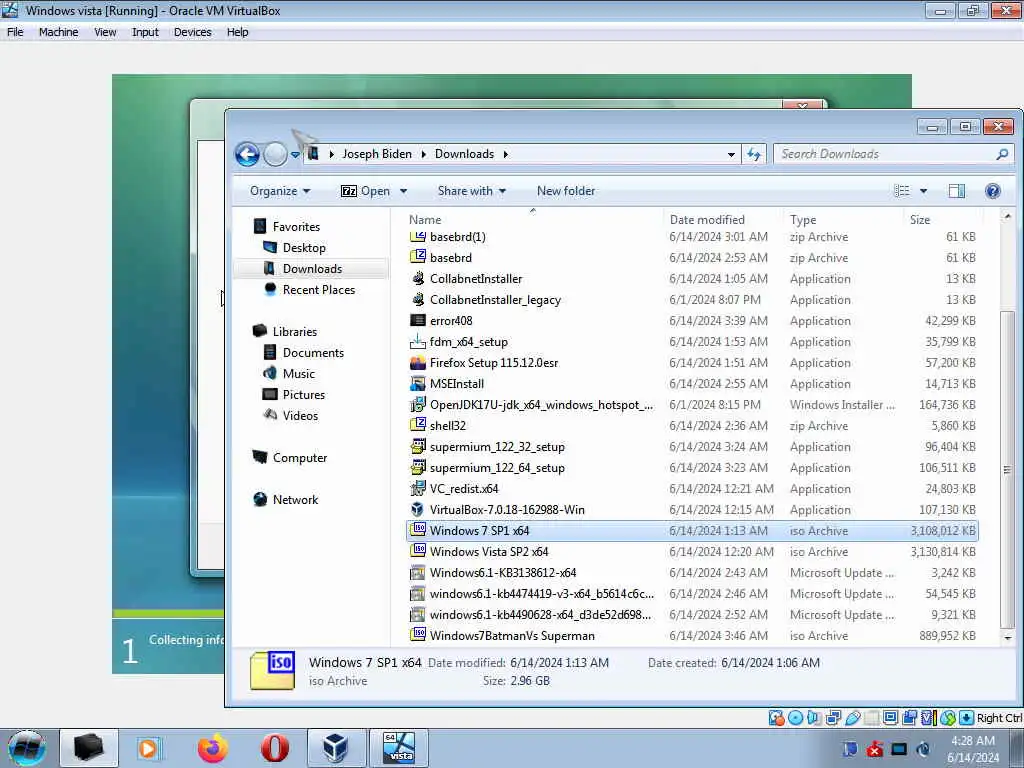
Task: Select the MSEInstall application icon
Action: click(417, 384)
